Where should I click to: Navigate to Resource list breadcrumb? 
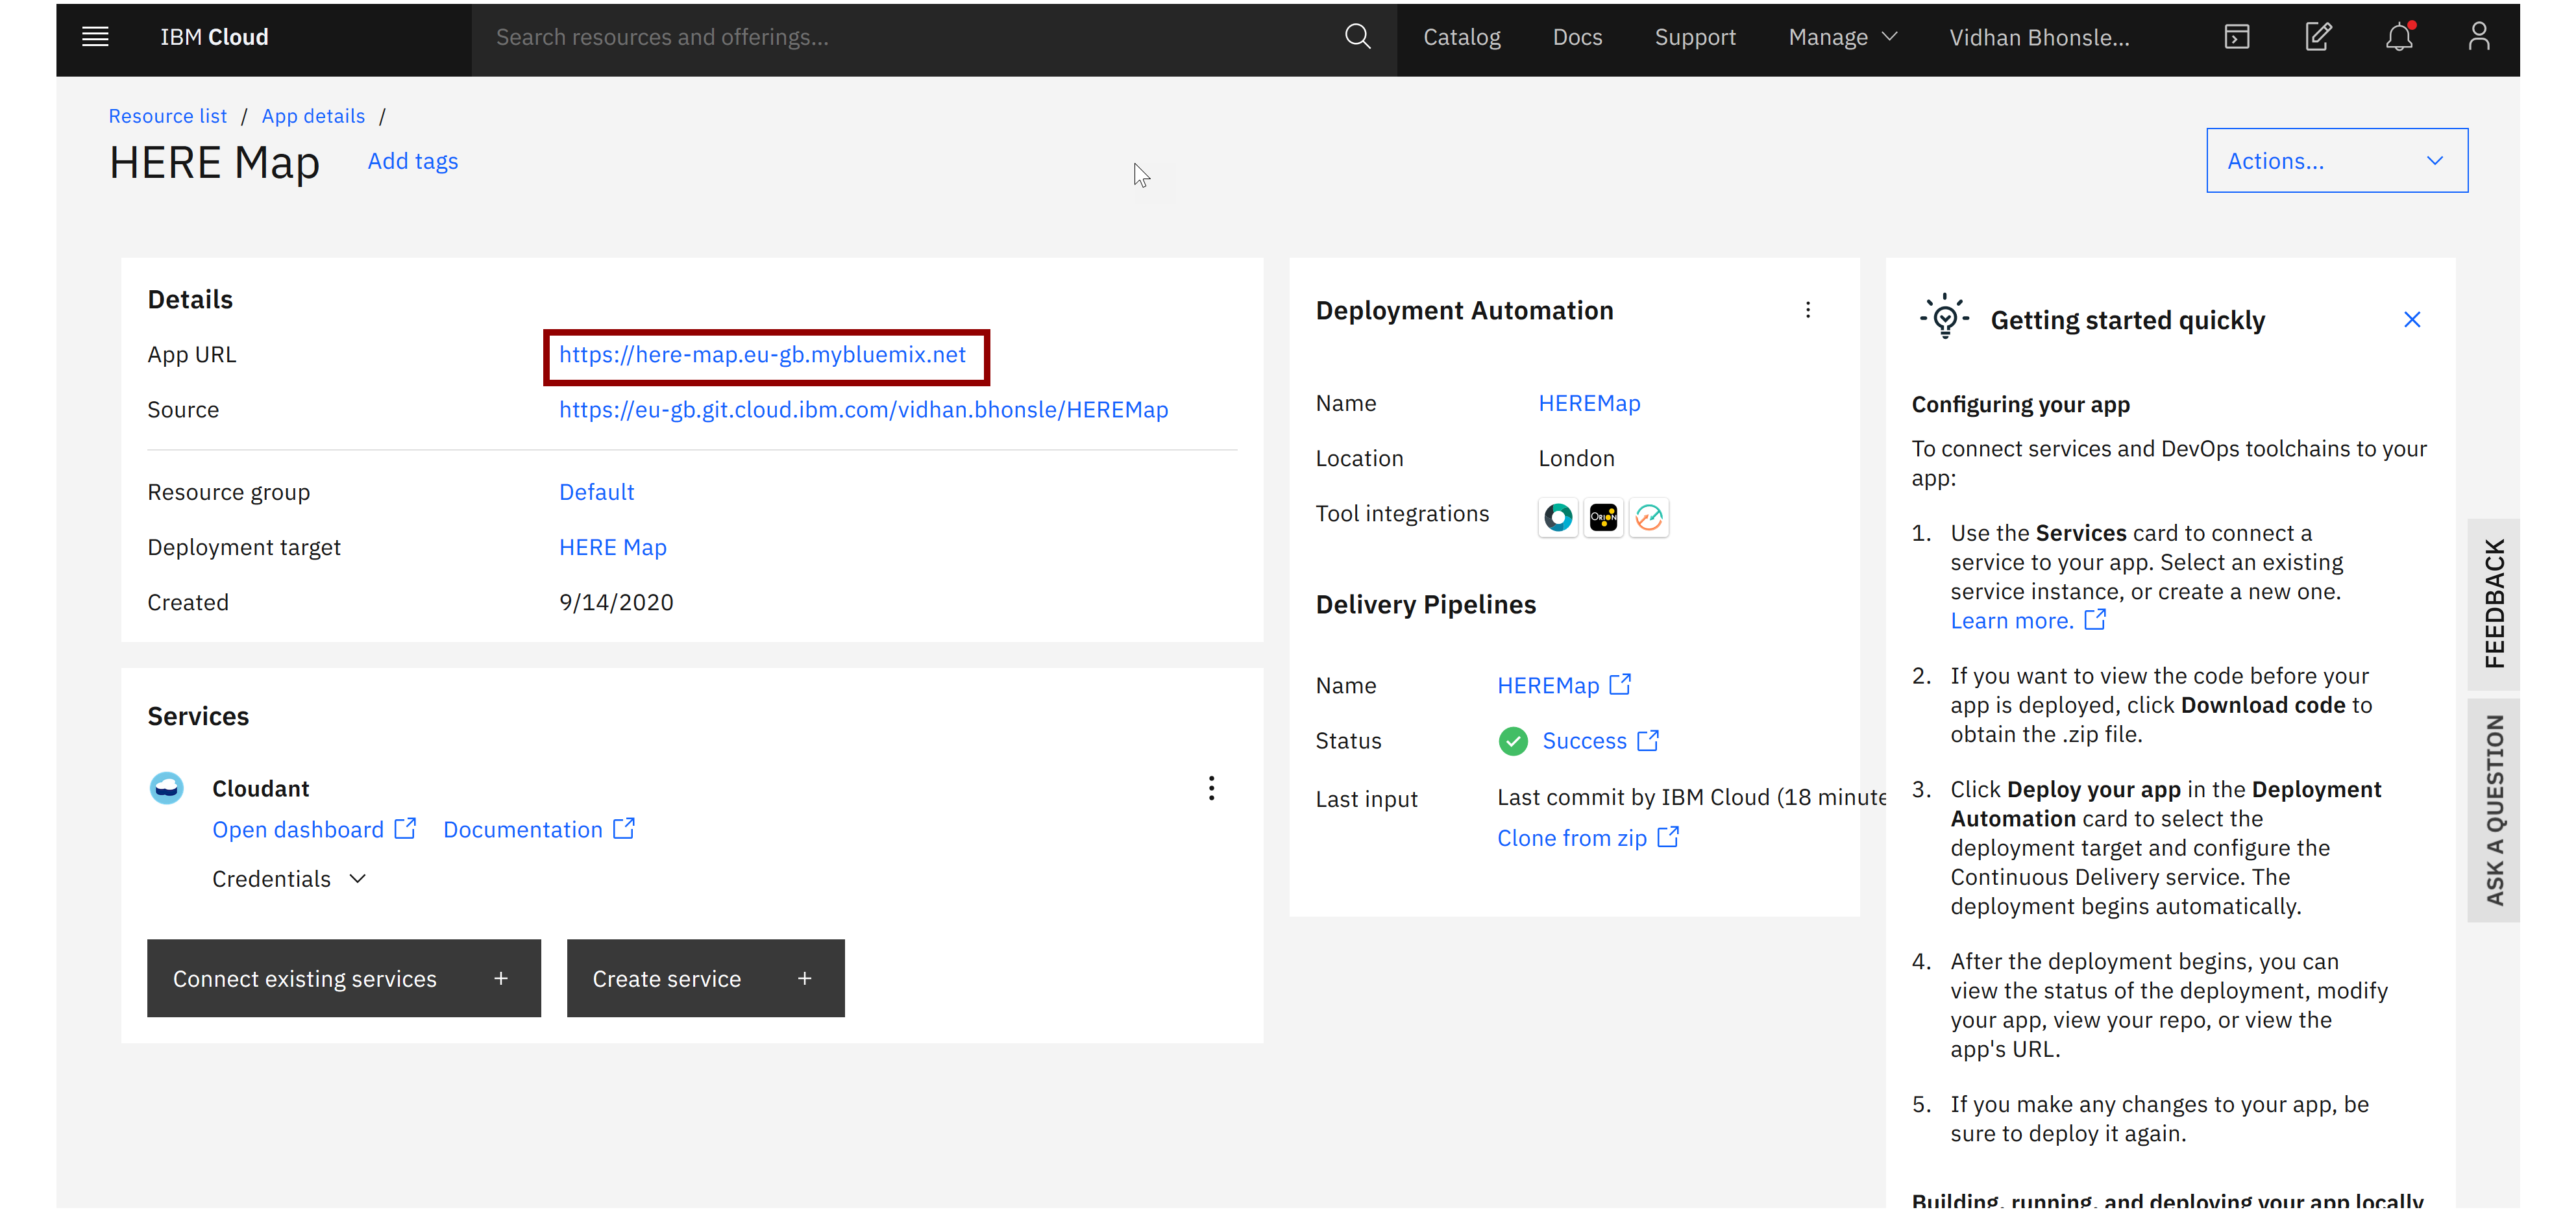pyautogui.click(x=168, y=116)
